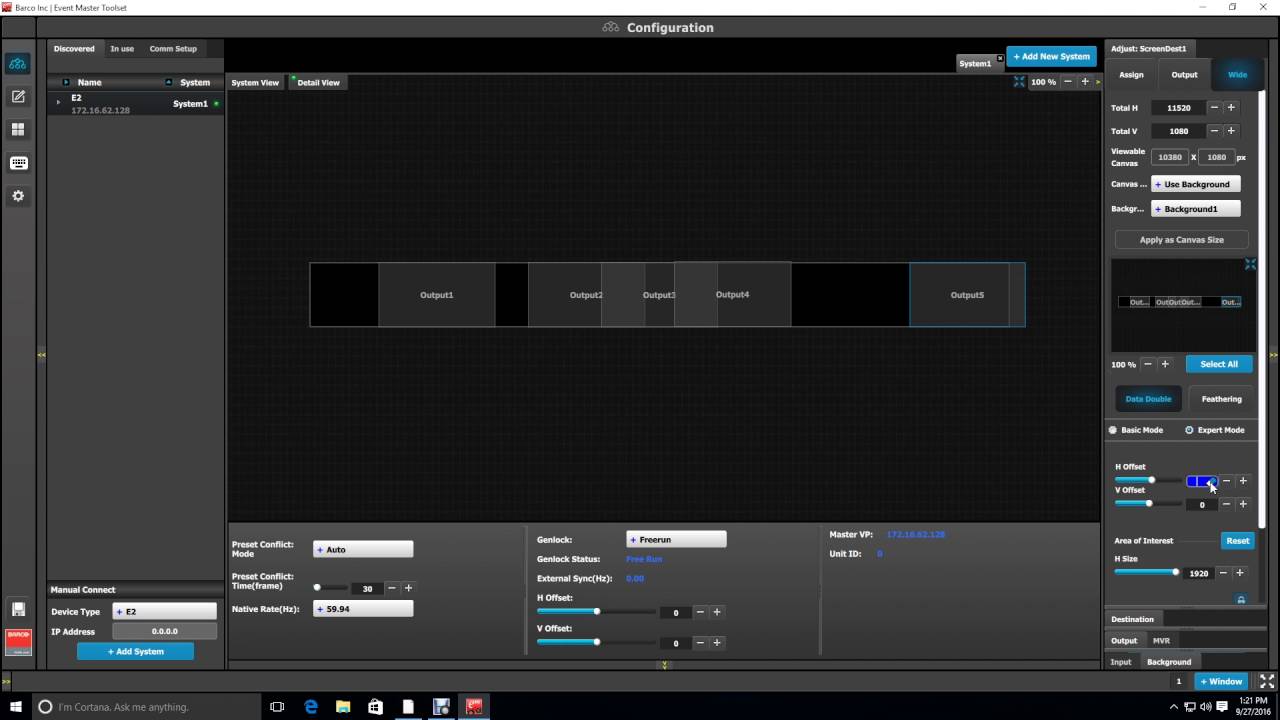The height and width of the screenshot is (720, 1280).
Task: Decrease Total V with minus stepper
Action: (x=1214, y=131)
